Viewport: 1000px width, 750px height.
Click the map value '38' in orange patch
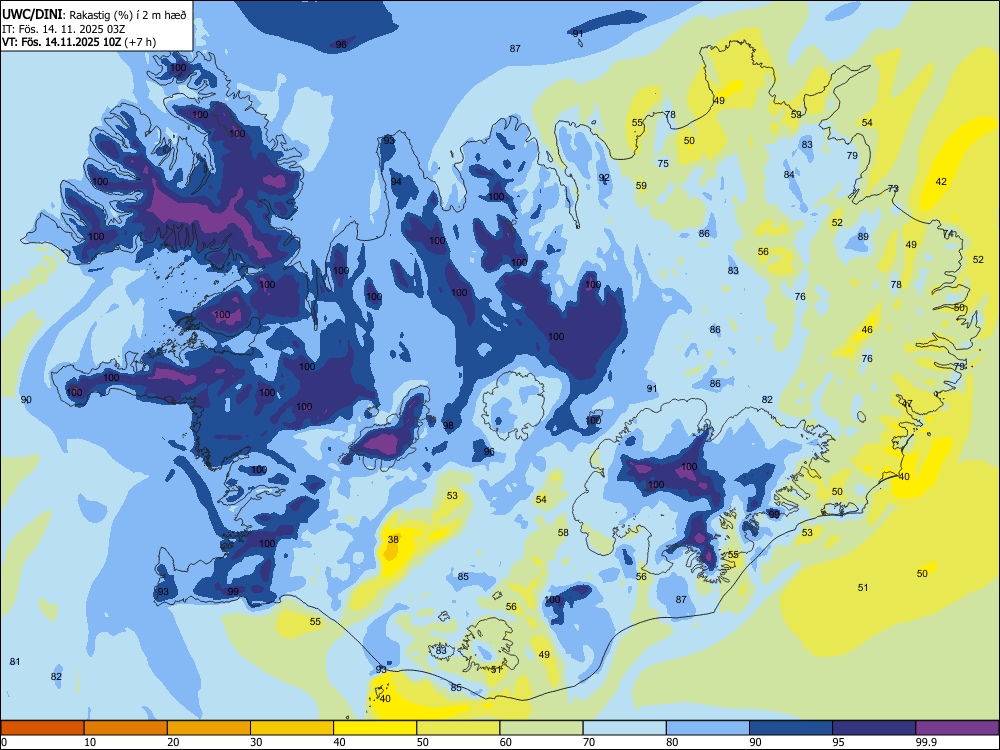pos(393,540)
